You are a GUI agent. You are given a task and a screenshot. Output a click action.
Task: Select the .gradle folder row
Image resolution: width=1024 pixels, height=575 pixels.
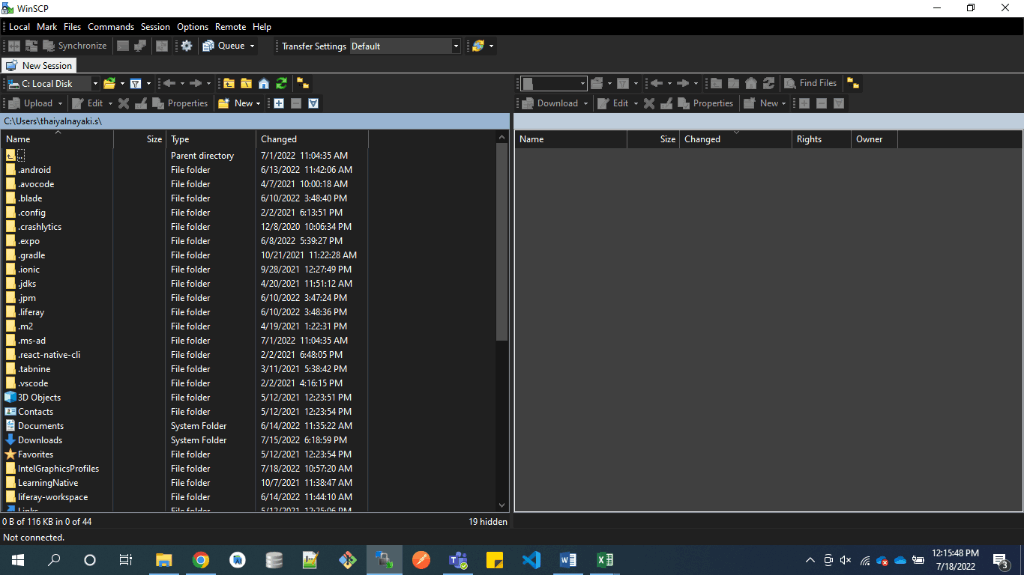[183, 255]
